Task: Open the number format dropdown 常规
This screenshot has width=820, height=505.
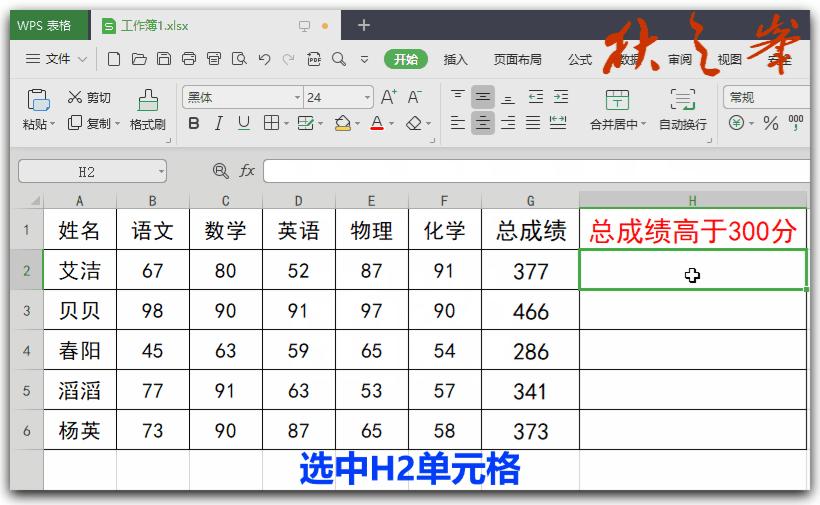Action: point(767,97)
